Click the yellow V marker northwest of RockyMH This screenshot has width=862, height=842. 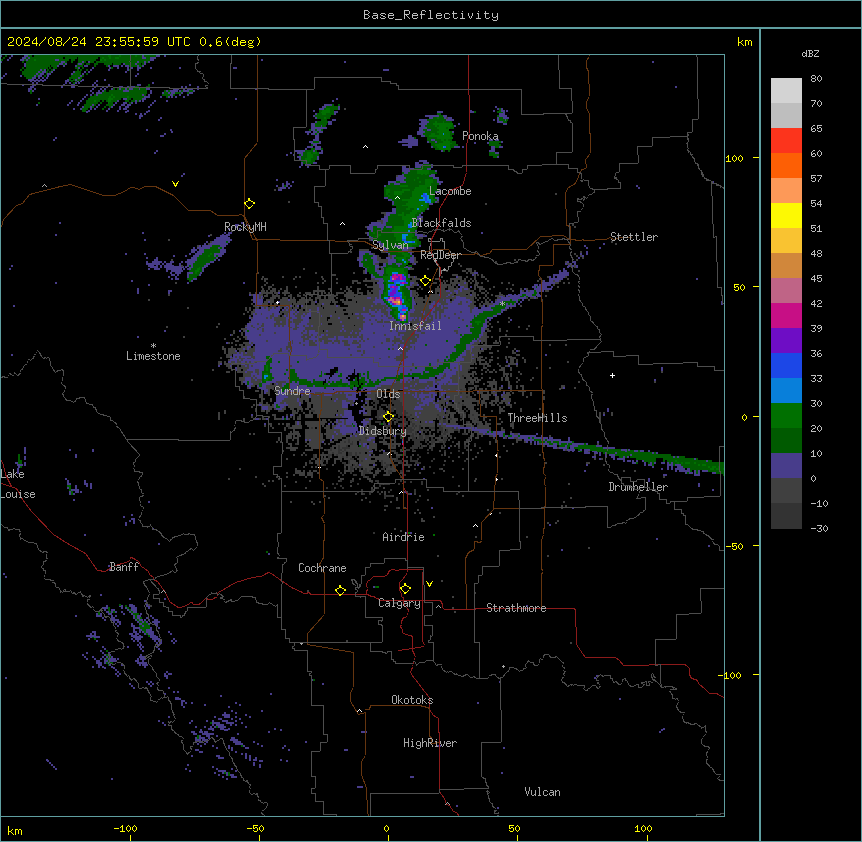[x=175, y=184]
